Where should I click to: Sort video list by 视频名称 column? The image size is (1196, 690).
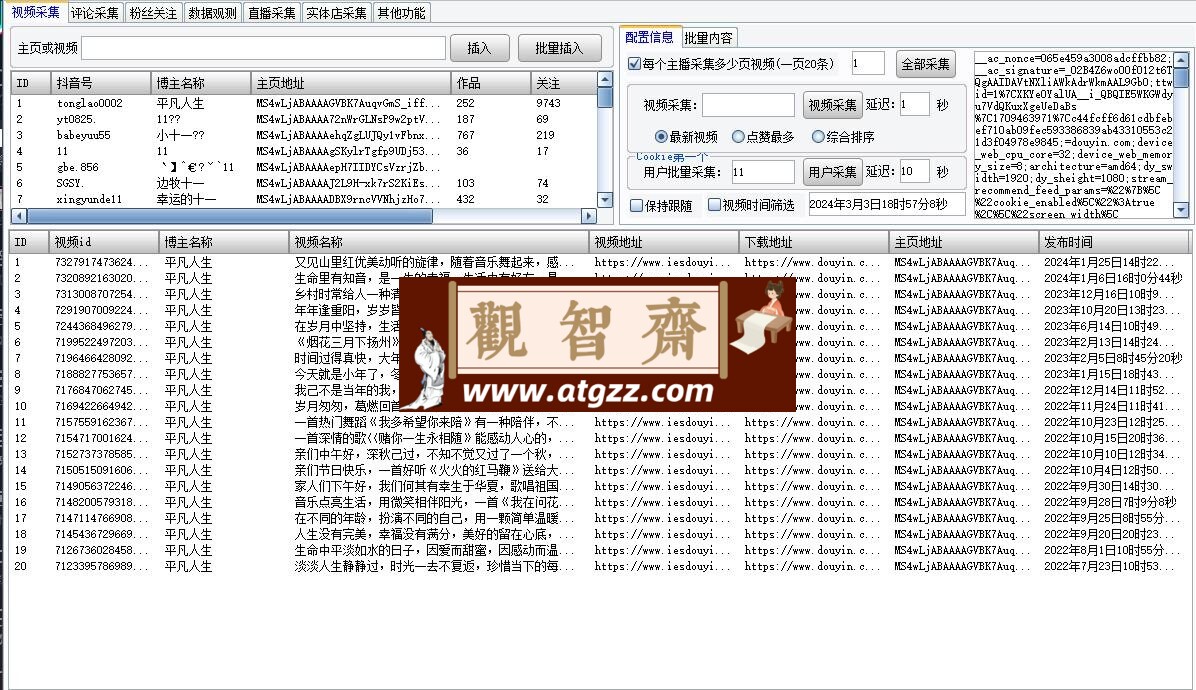439,242
